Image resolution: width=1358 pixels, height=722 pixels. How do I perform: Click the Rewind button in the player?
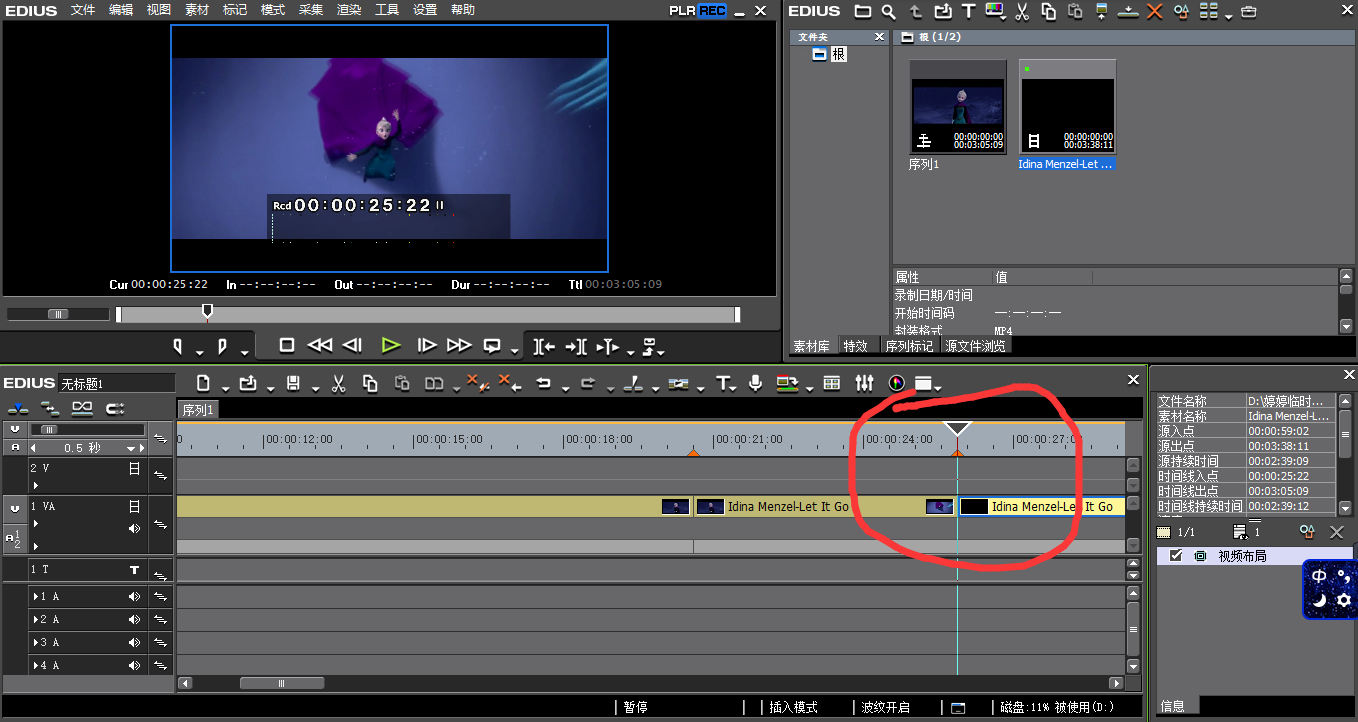click(320, 345)
